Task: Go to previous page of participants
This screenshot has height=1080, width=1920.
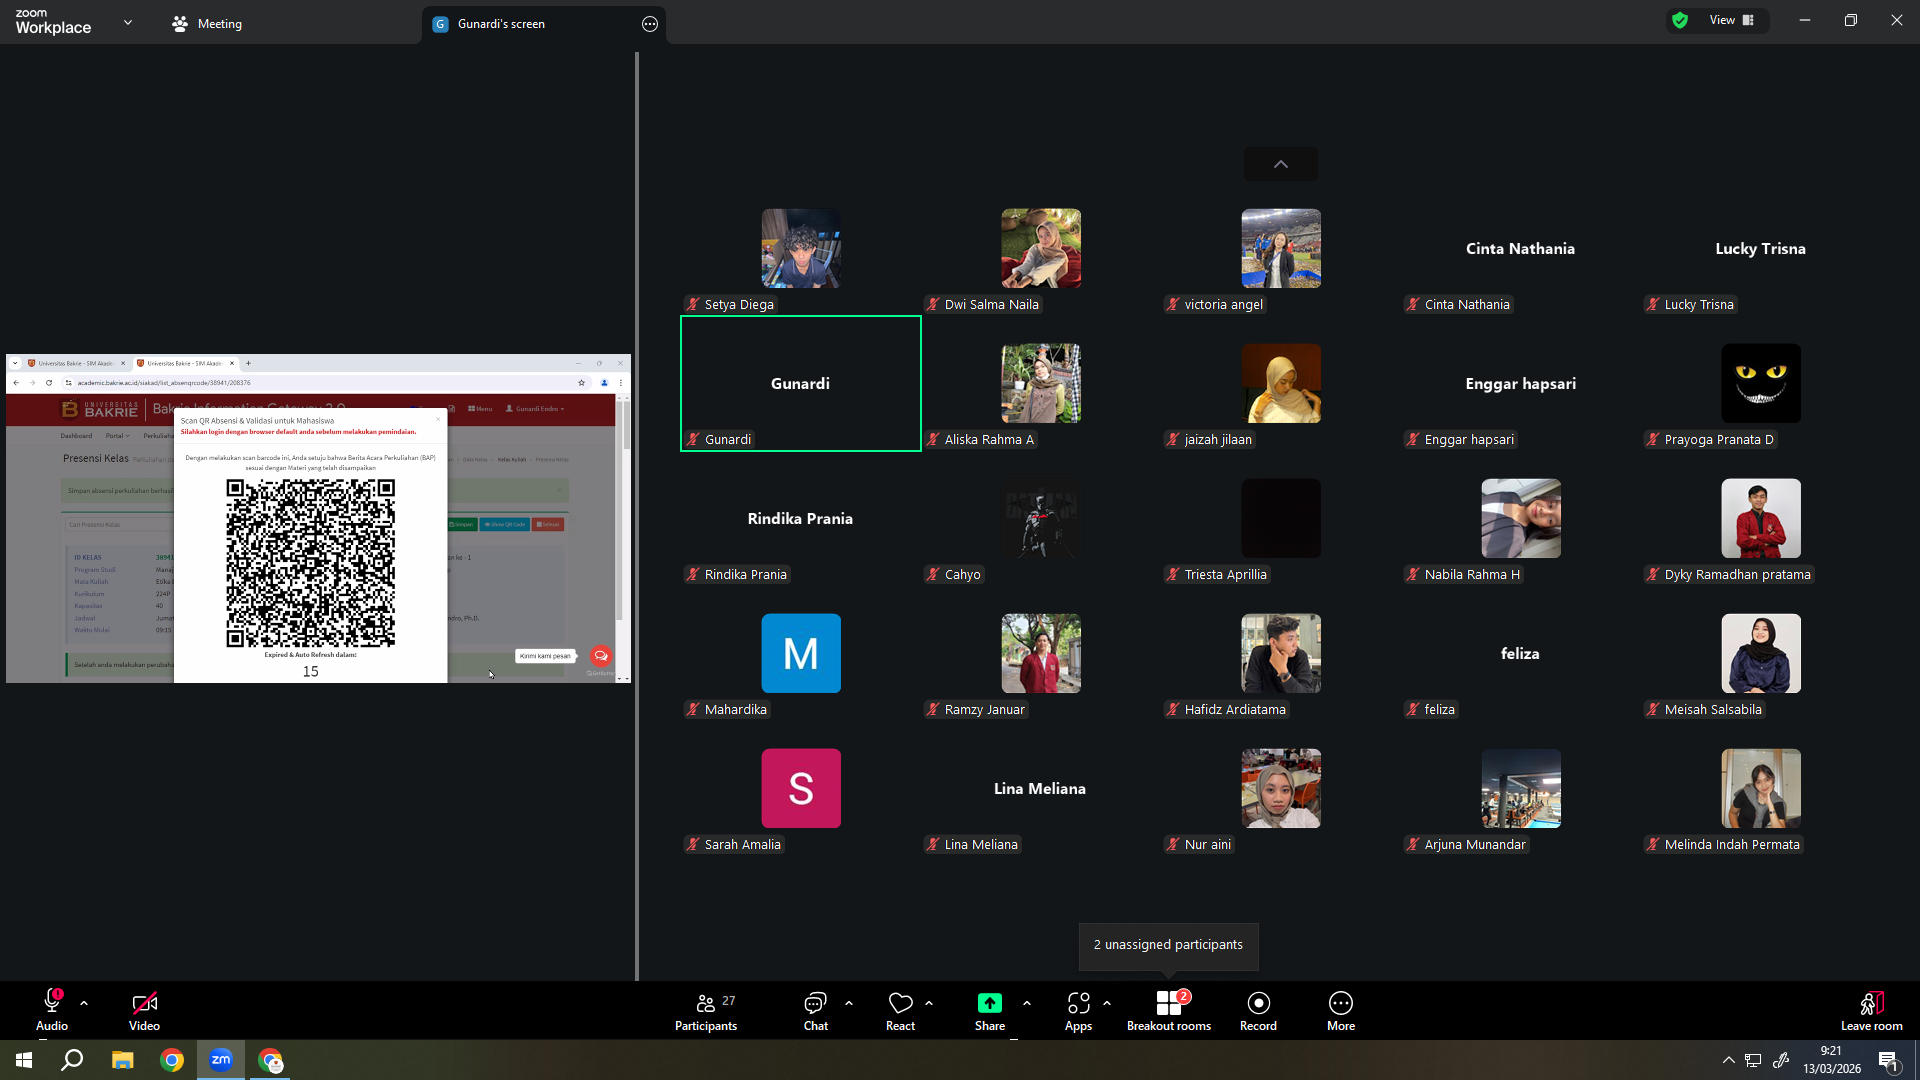Action: (1281, 164)
